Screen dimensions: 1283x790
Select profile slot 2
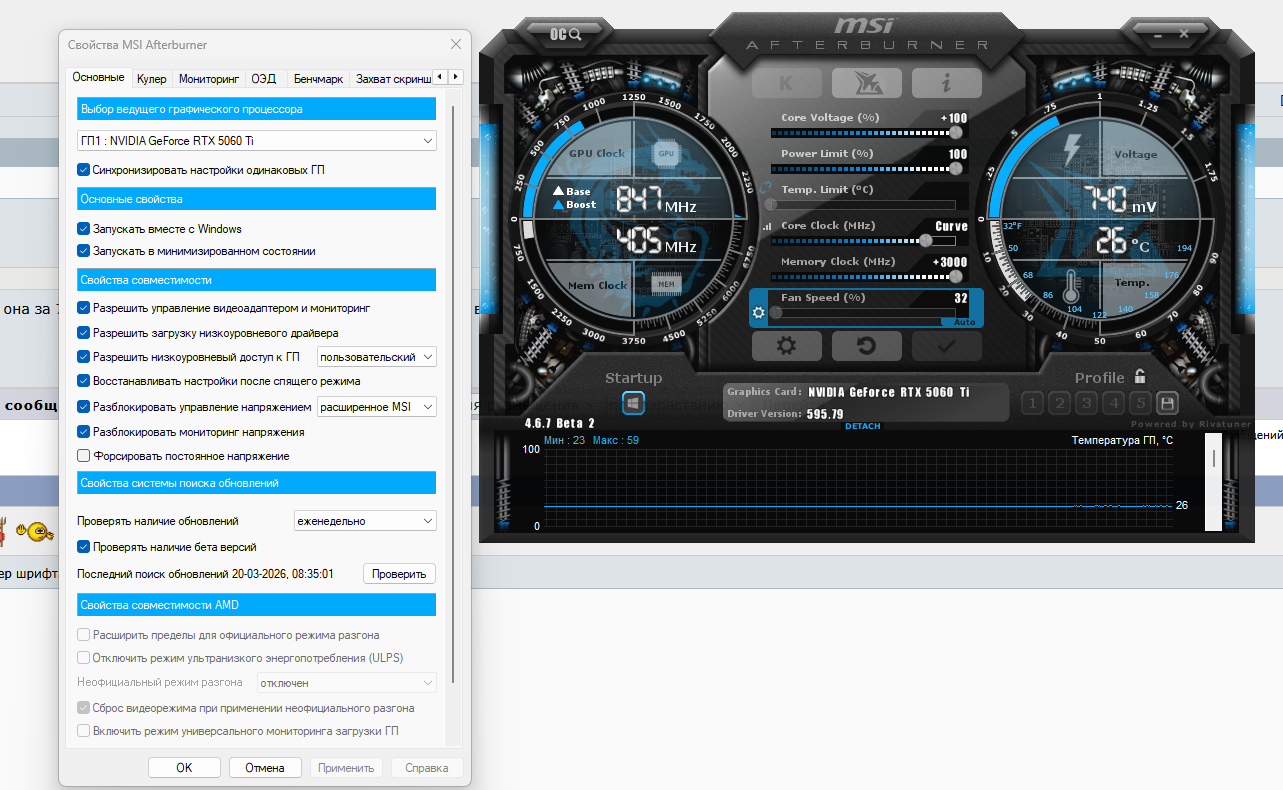point(1059,403)
